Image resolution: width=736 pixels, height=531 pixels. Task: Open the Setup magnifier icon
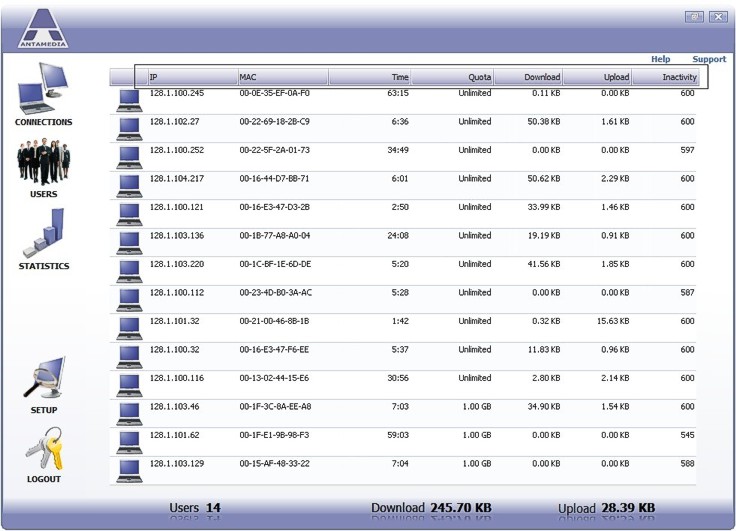pyautogui.click(x=43, y=379)
